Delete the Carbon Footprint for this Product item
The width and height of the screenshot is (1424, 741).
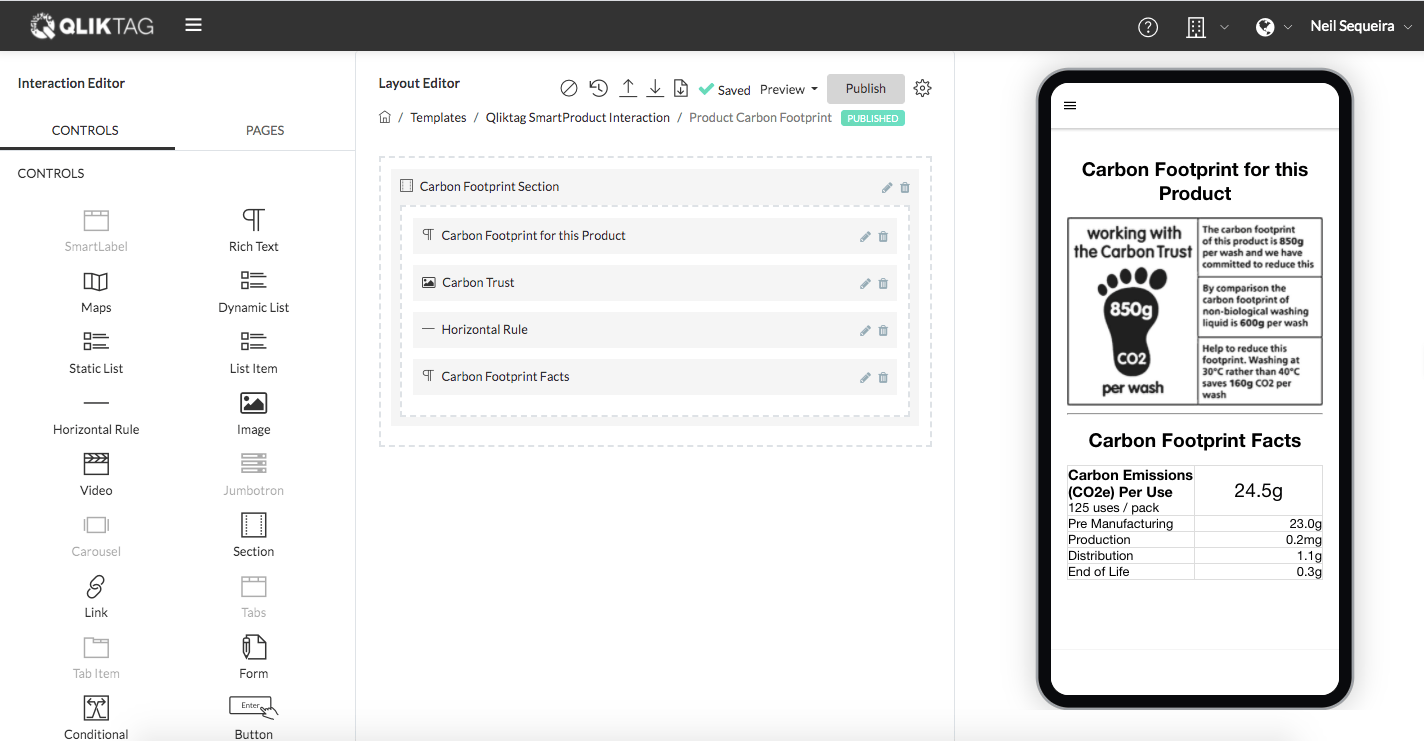pyautogui.click(x=883, y=236)
